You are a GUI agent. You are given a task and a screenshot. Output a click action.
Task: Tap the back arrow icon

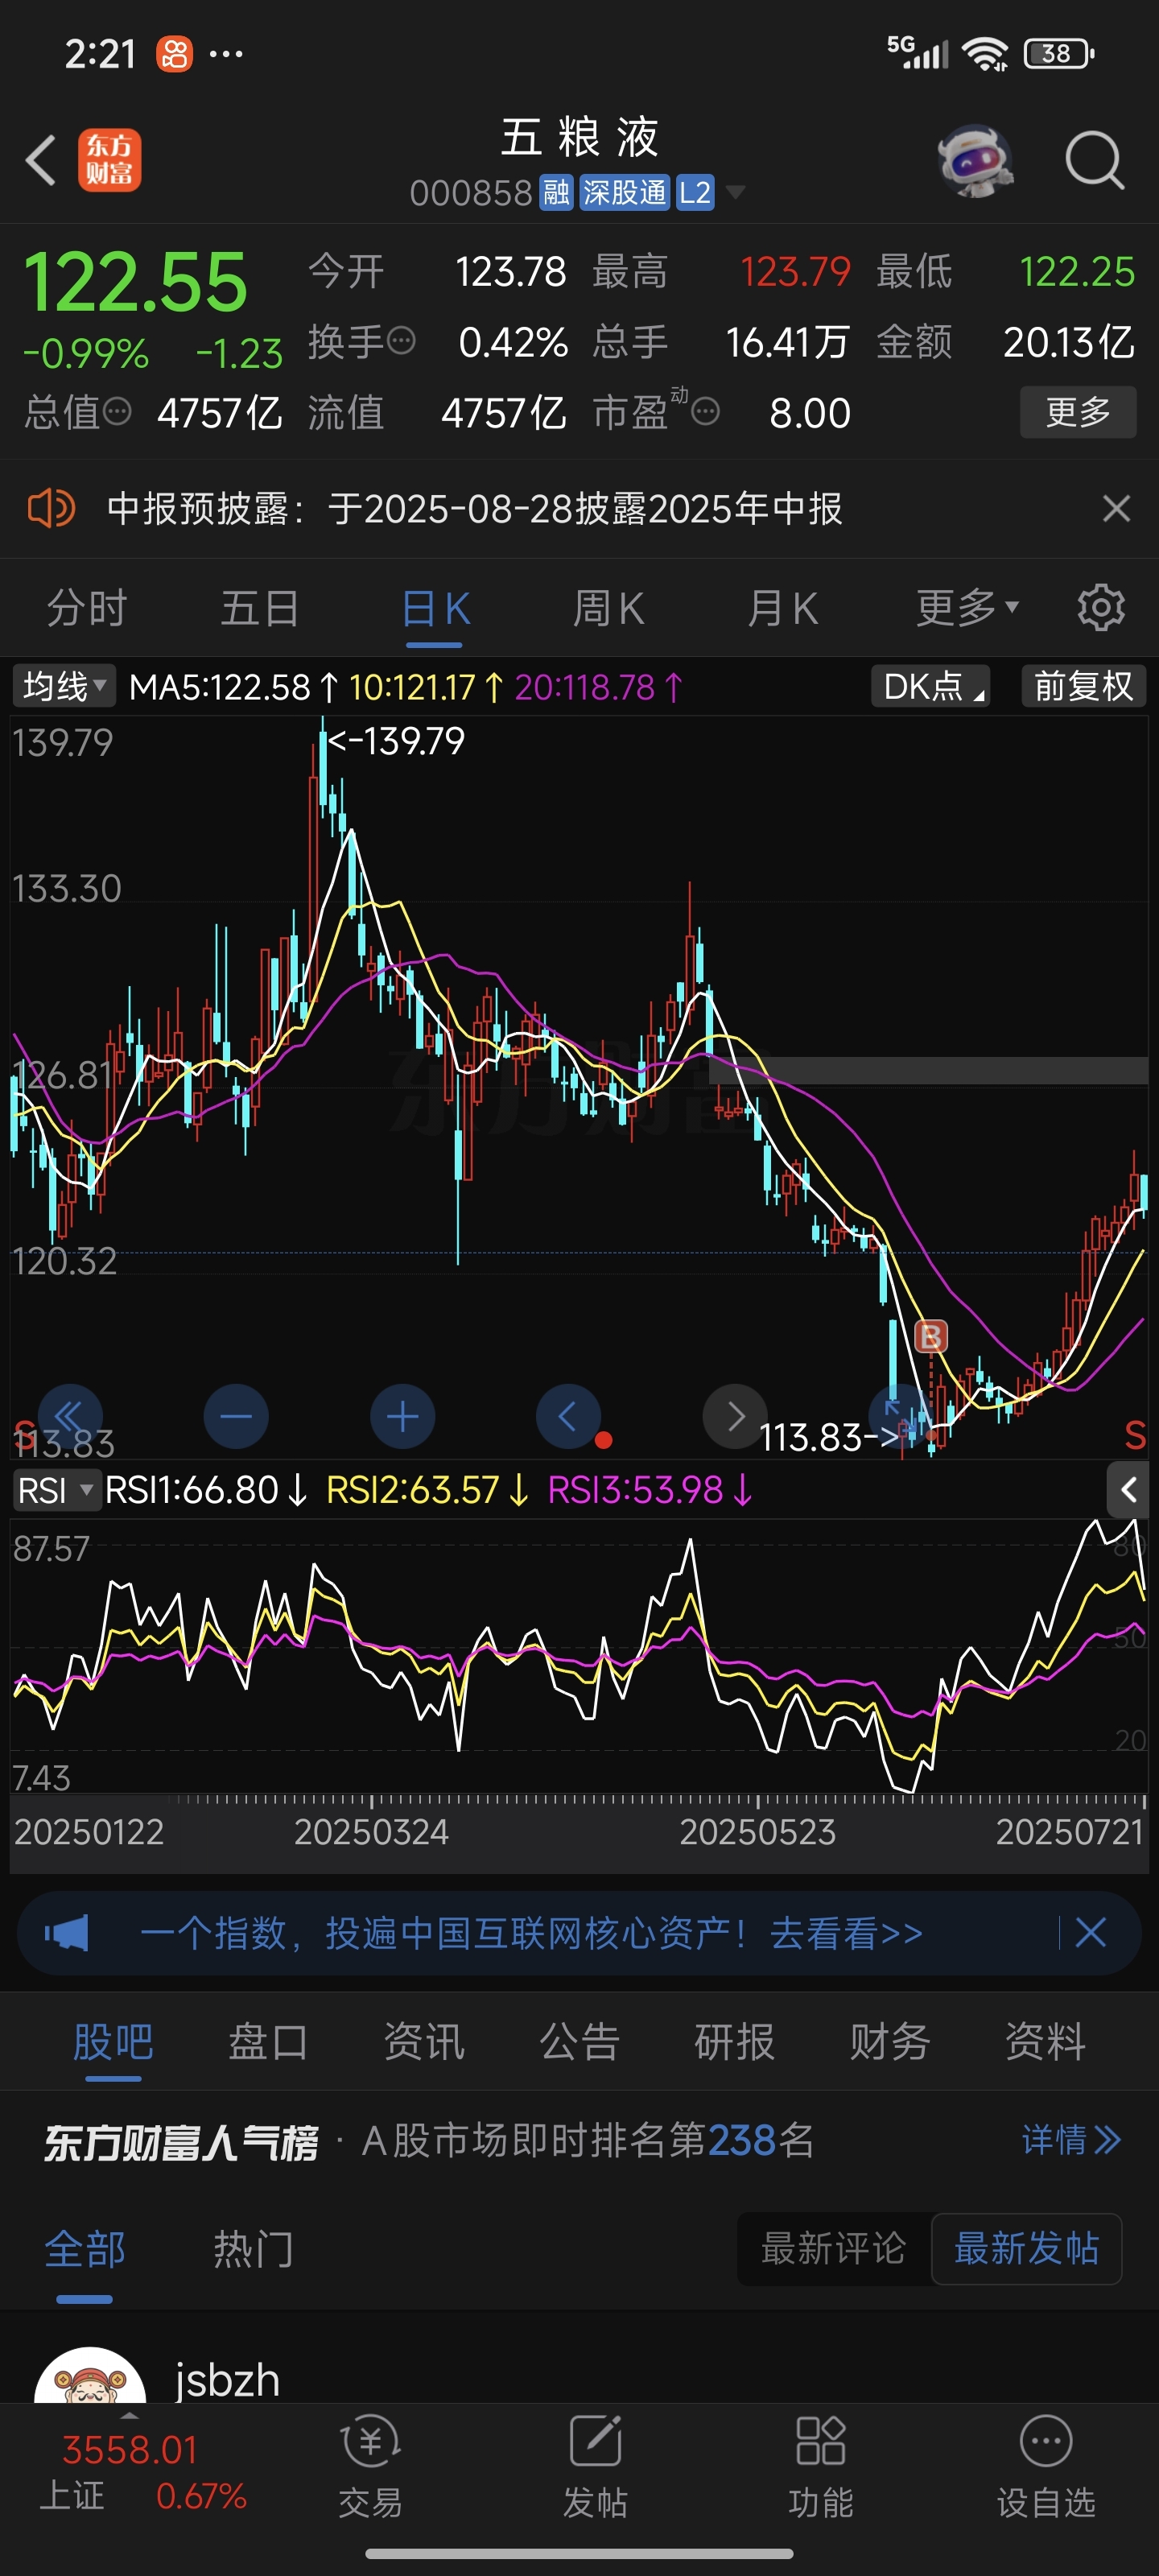[41, 160]
